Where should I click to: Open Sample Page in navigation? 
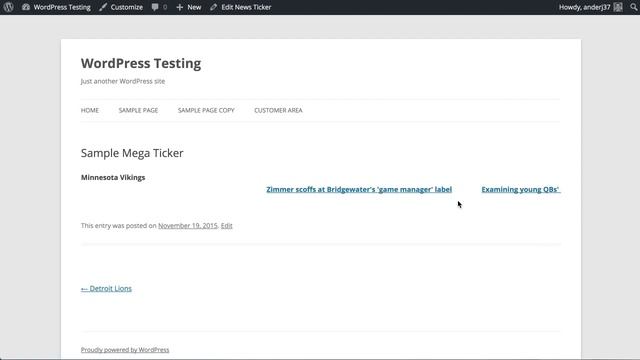[138, 110]
